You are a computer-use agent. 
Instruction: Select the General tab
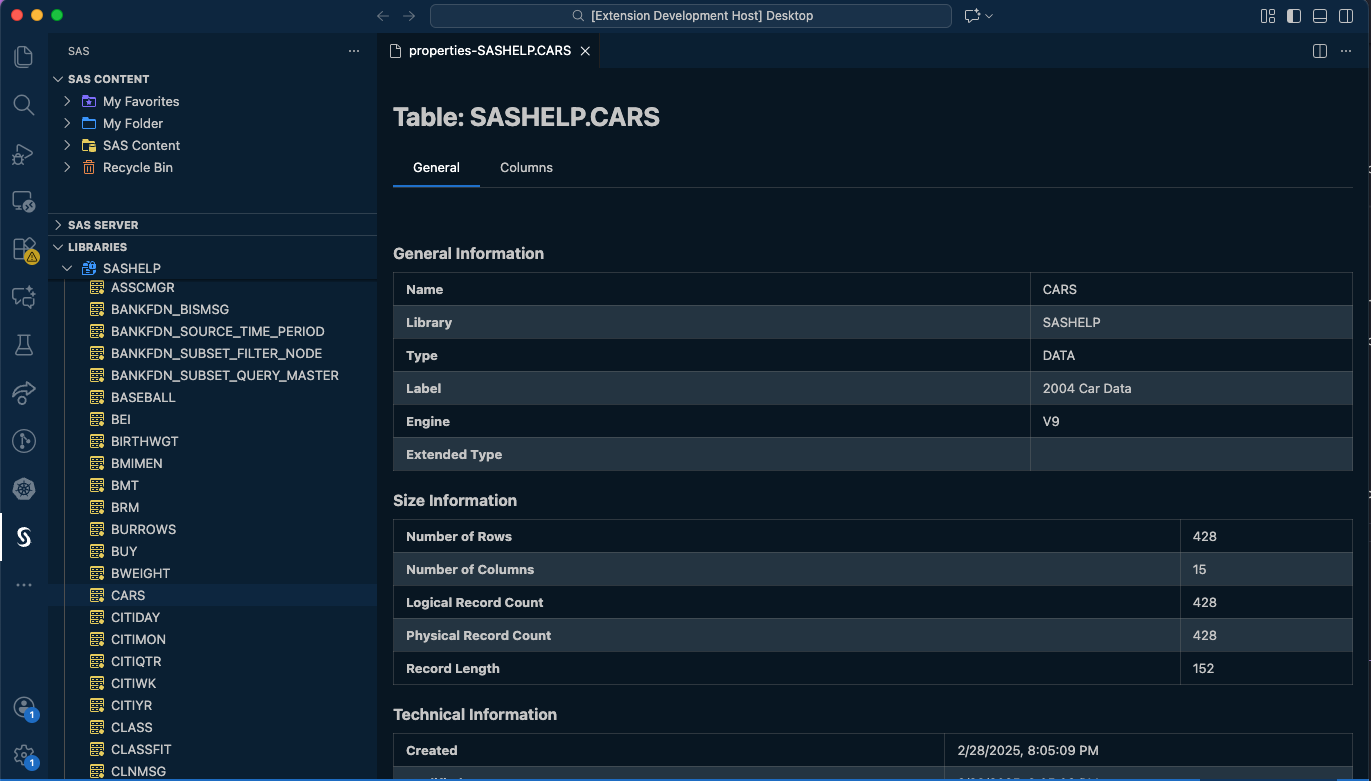point(436,167)
